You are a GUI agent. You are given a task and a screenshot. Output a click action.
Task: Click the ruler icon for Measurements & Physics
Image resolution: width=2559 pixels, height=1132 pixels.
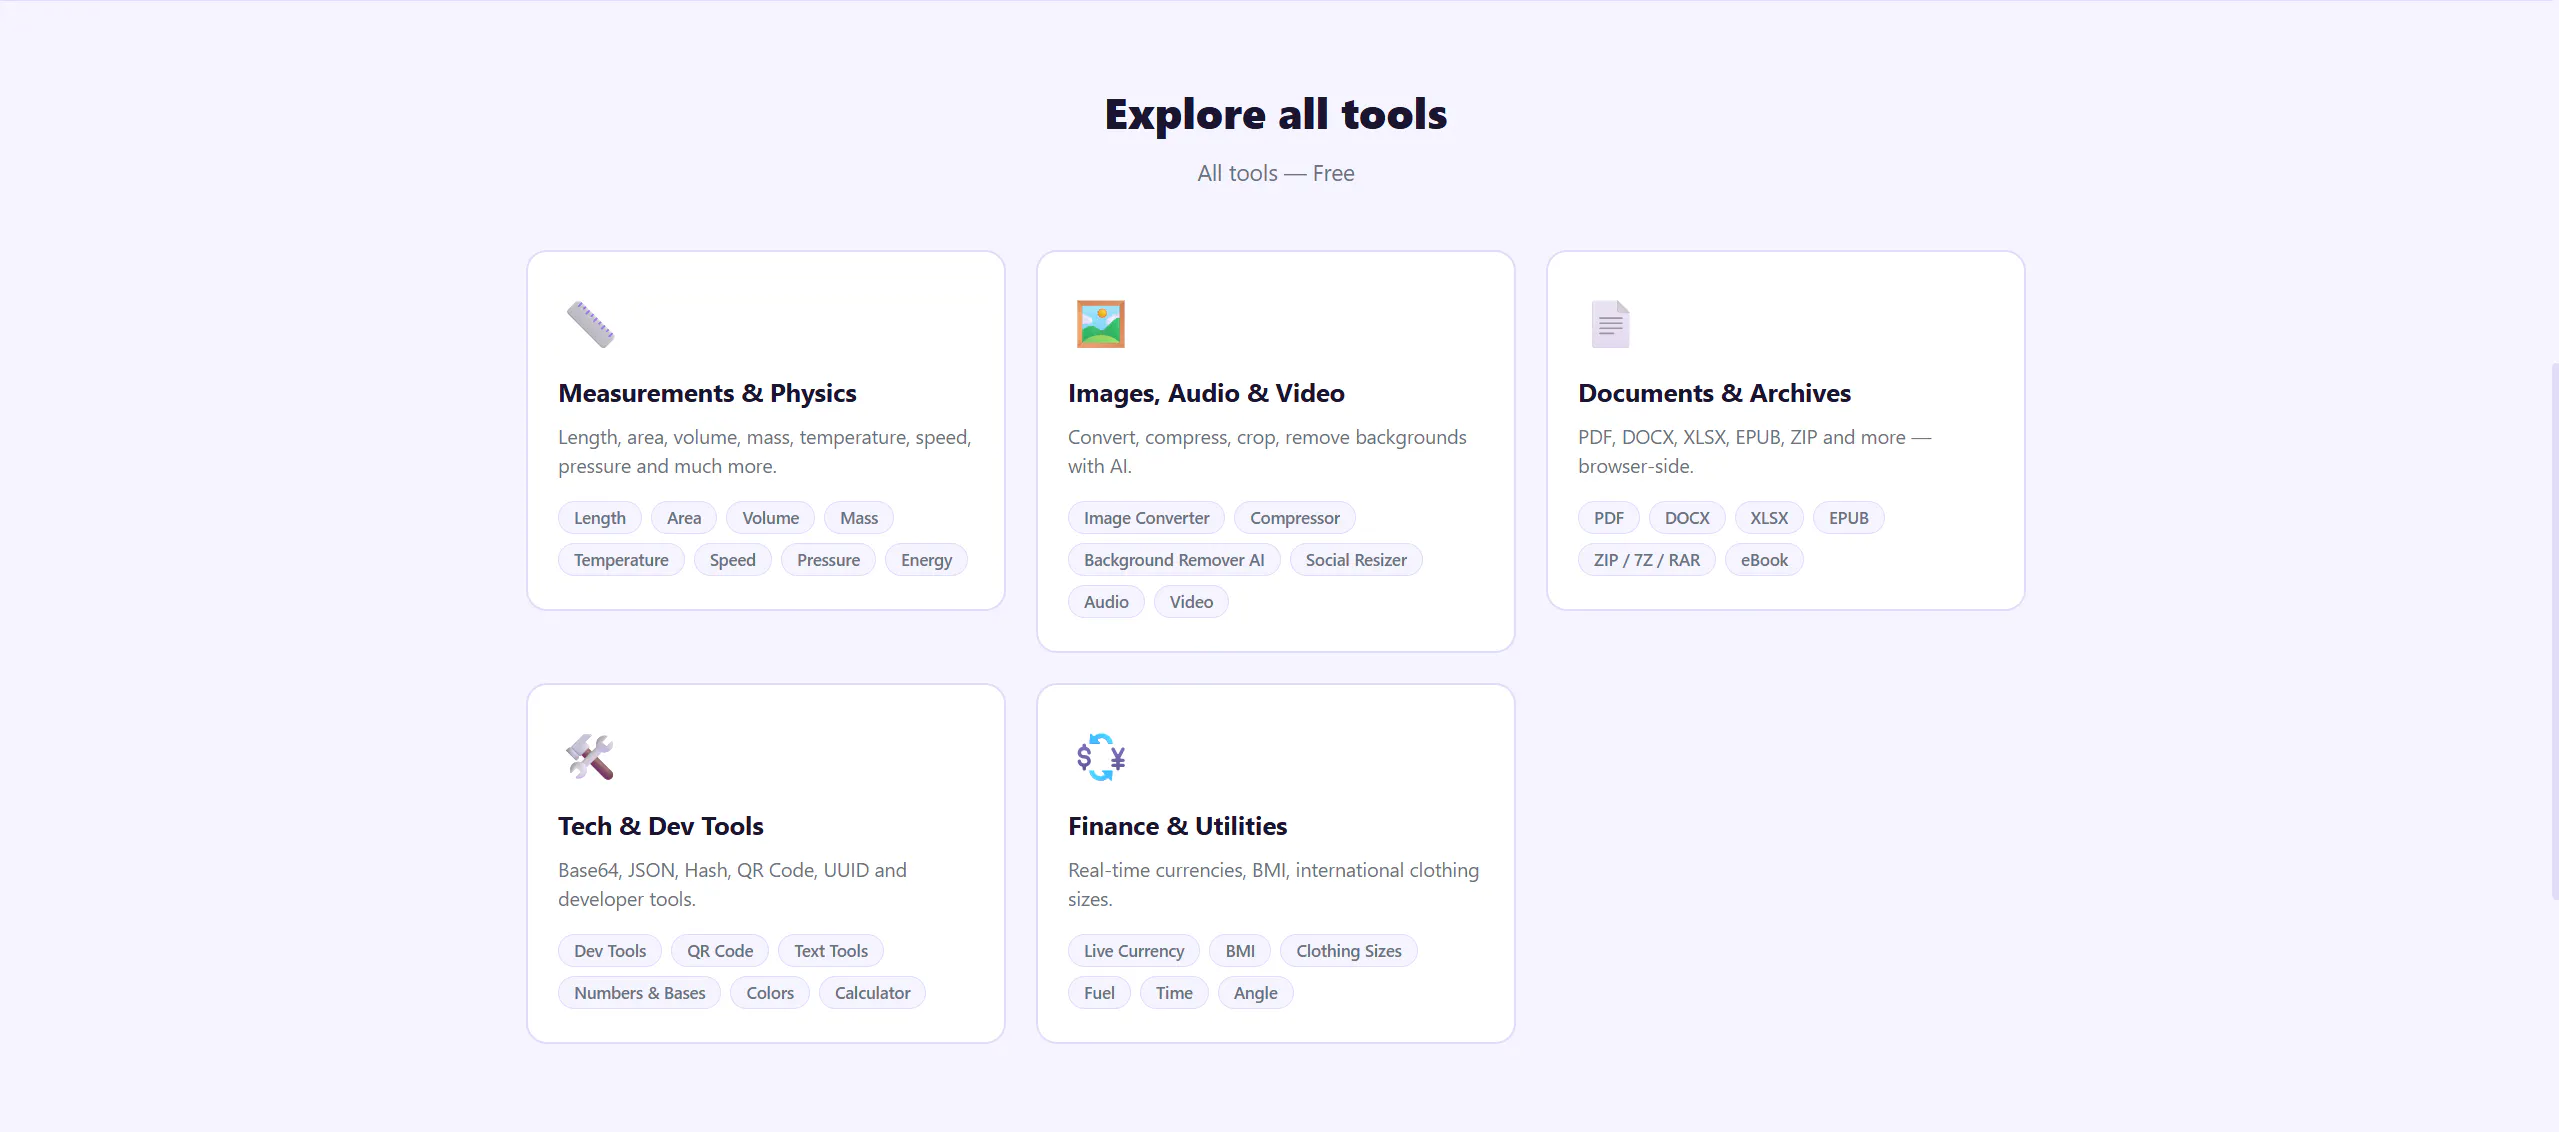[x=590, y=324]
